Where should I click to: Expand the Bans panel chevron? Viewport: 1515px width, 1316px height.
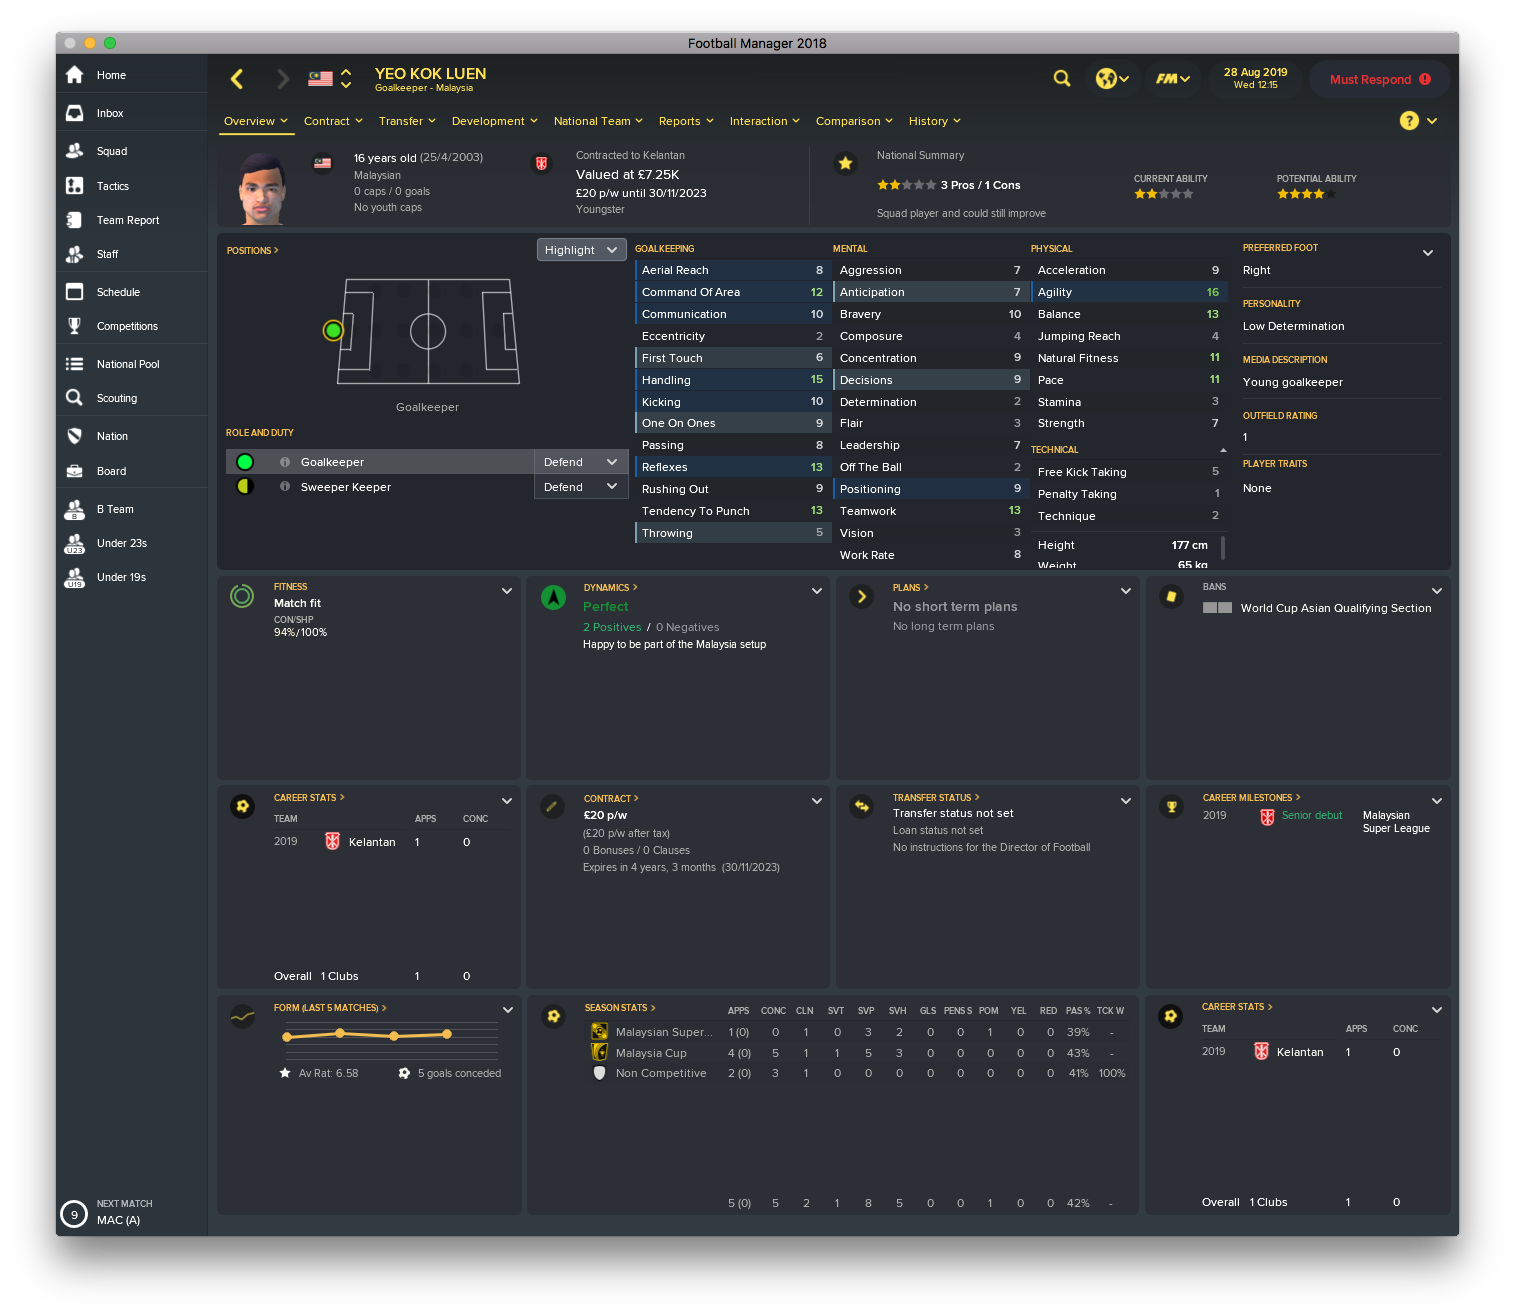[x=1437, y=591]
